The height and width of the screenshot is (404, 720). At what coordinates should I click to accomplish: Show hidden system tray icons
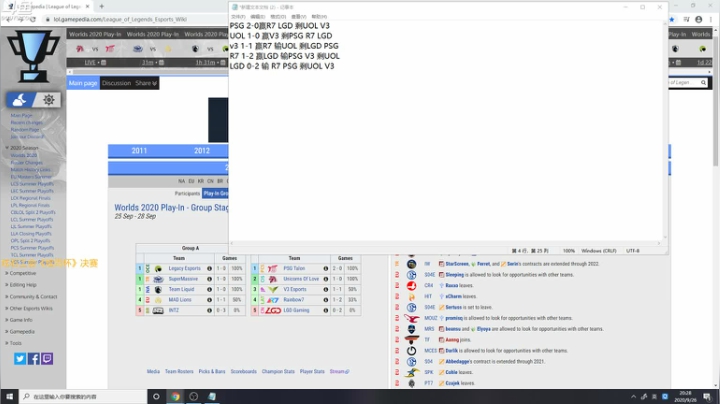[633, 397]
